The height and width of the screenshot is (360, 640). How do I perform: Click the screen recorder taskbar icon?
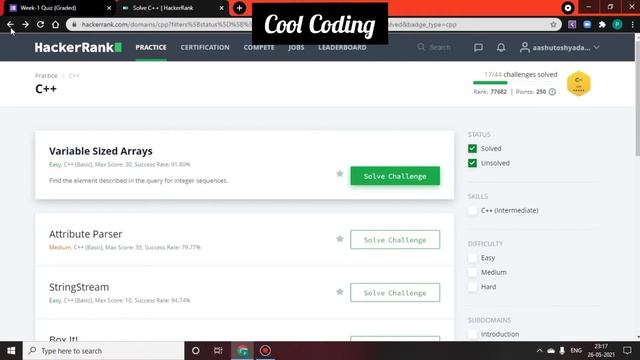(265, 351)
